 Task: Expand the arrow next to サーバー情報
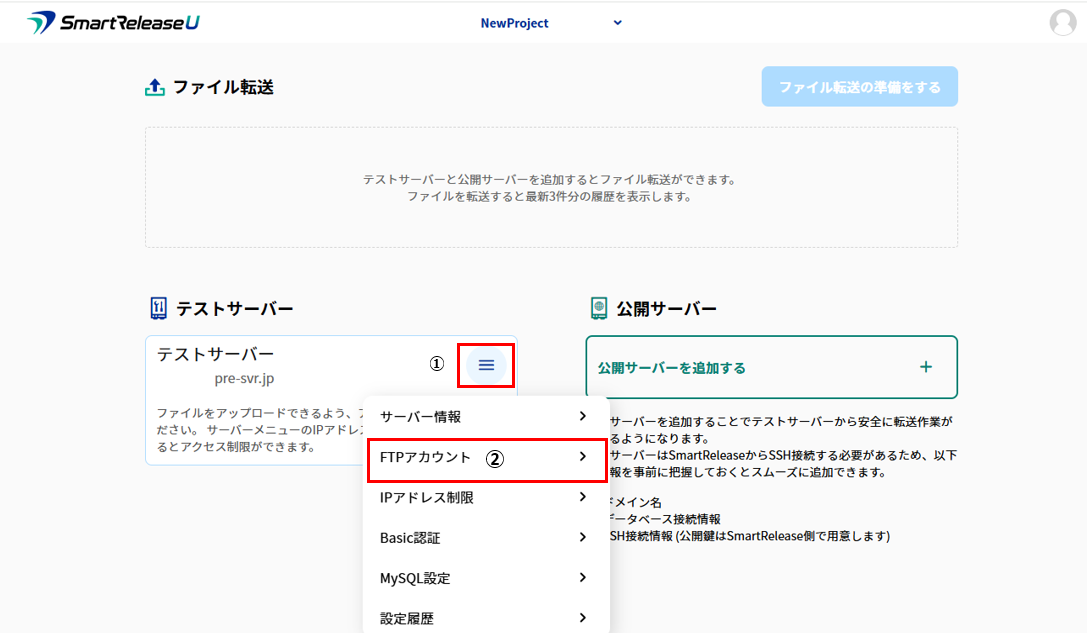click(583, 416)
